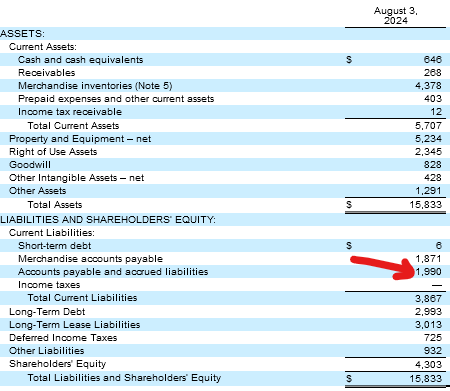
Task: Click dollar sign in Total Liabilities and Equity row
Action: [x=349, y=378]
